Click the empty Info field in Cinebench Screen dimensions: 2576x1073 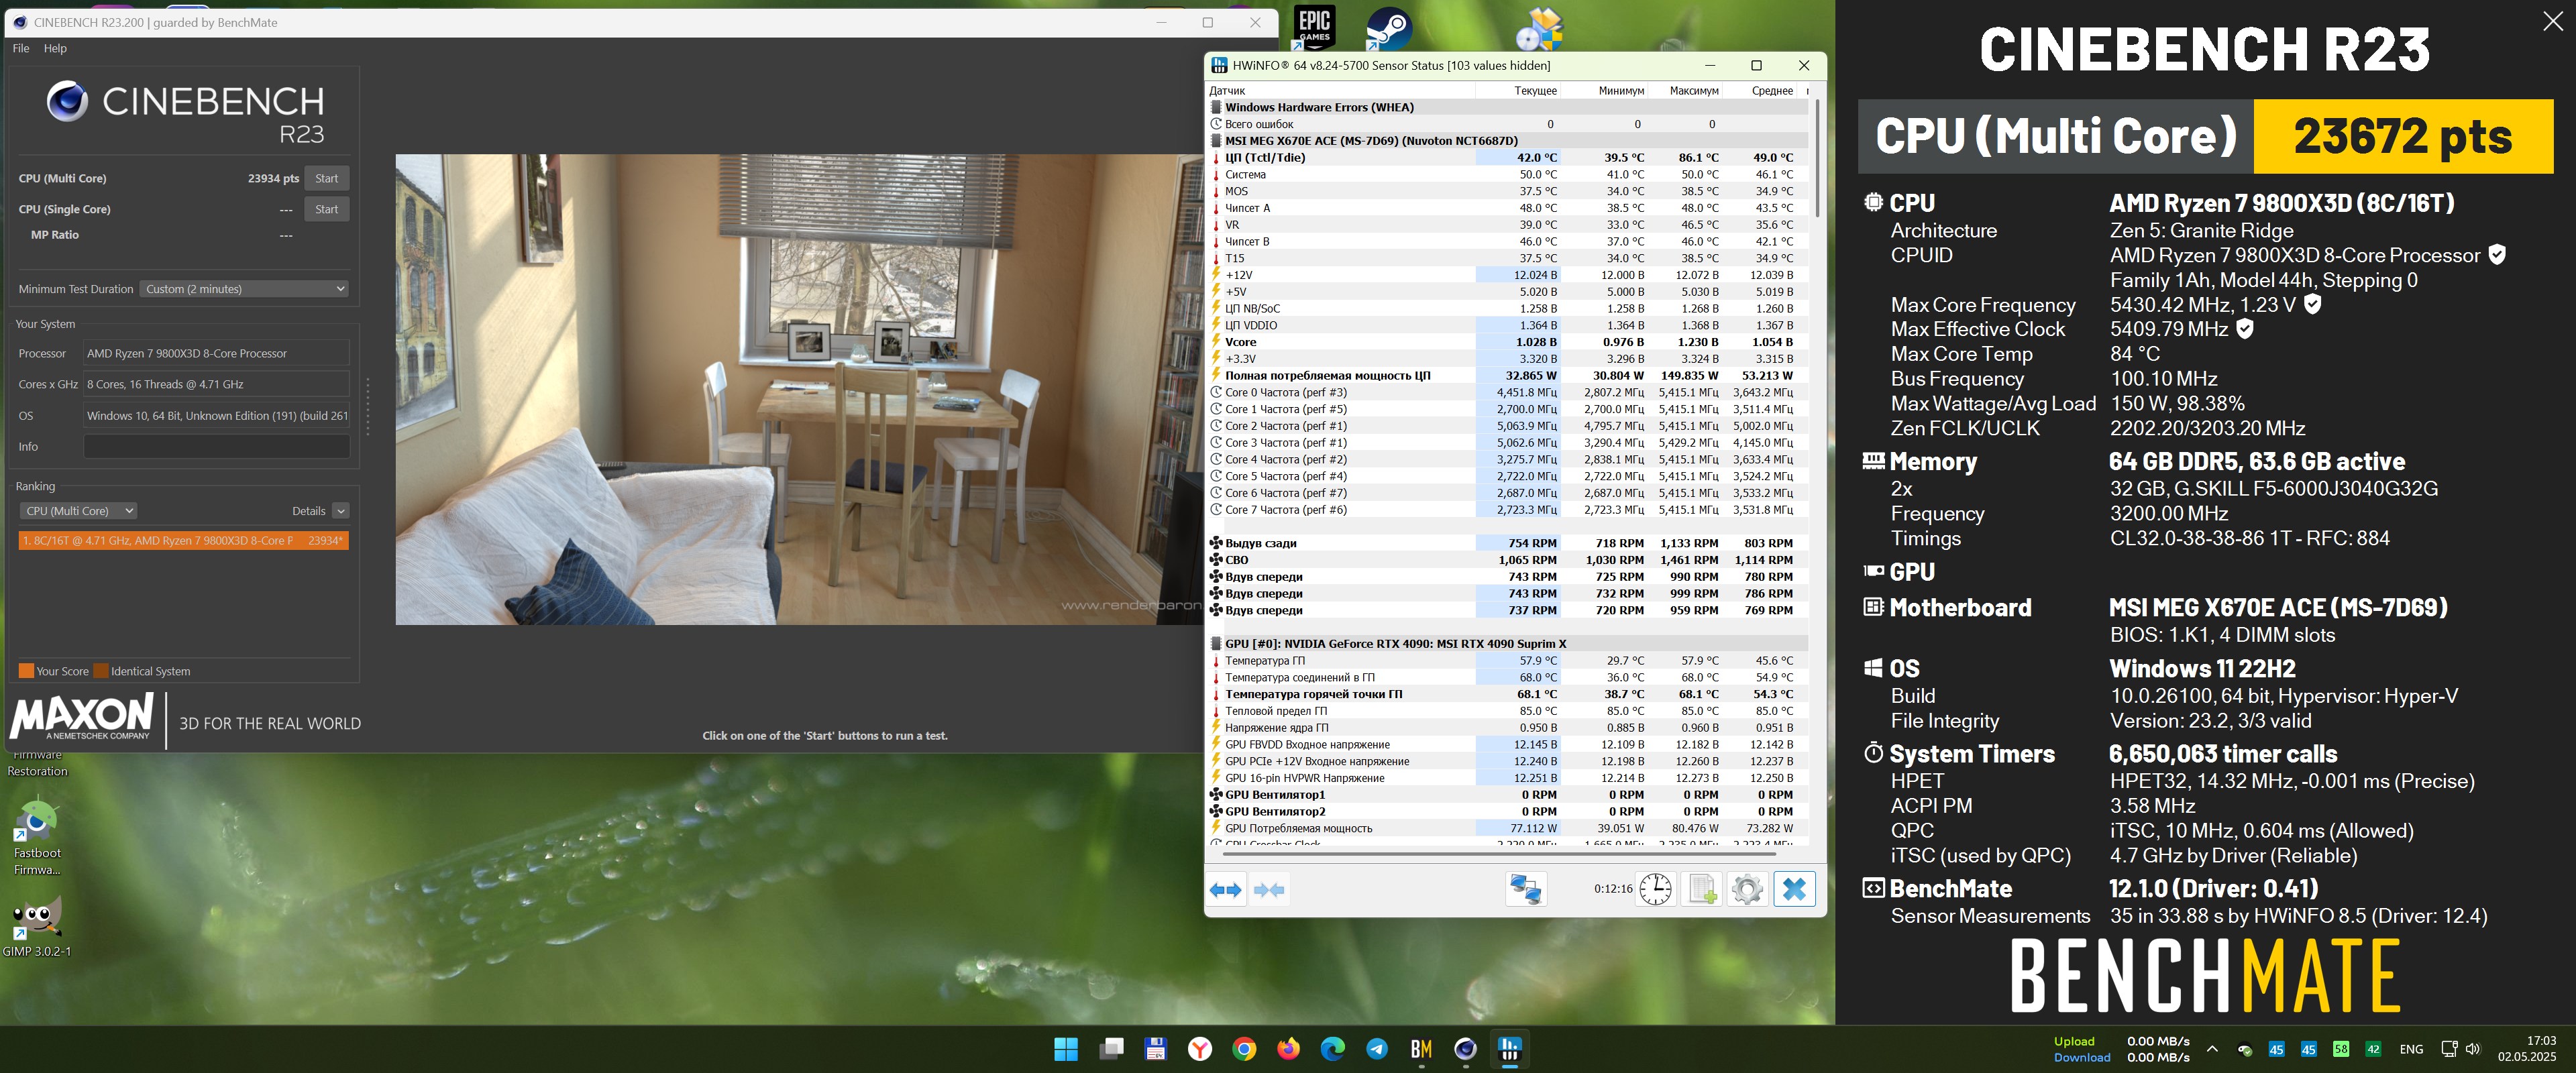pyautogui.click(x=217, y=447)
